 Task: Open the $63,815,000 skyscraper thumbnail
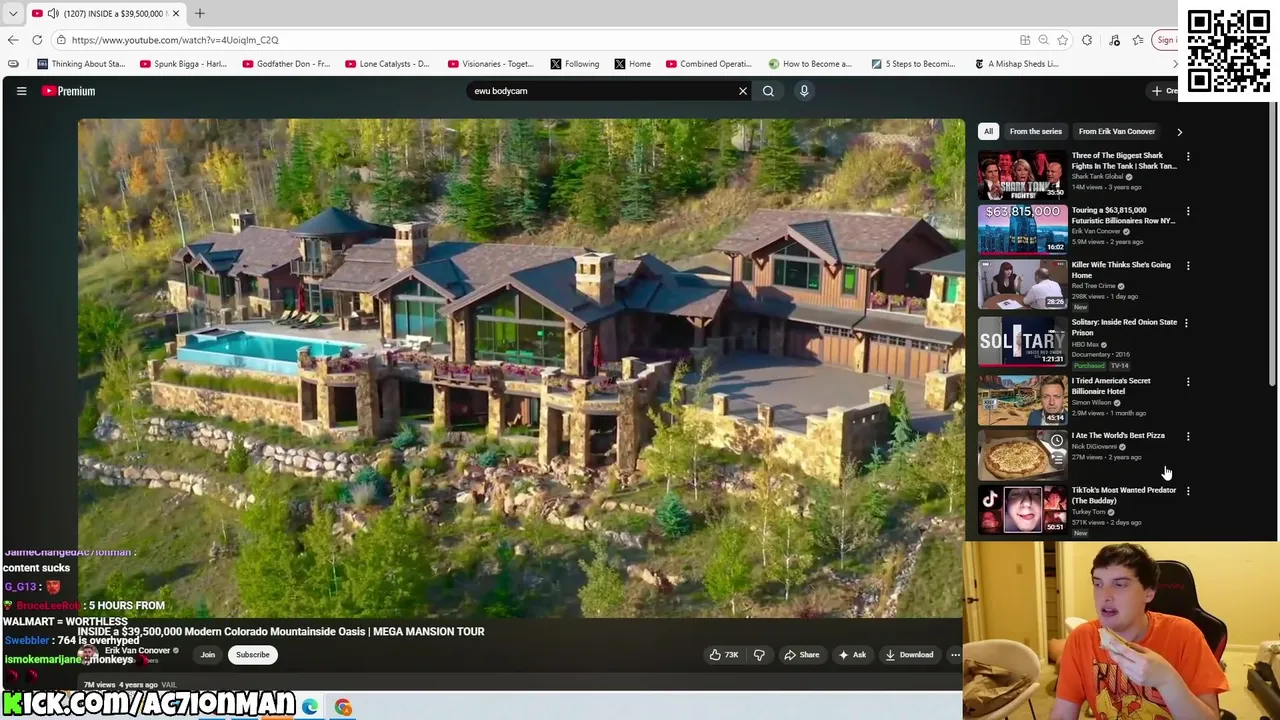coord(1022,229)
